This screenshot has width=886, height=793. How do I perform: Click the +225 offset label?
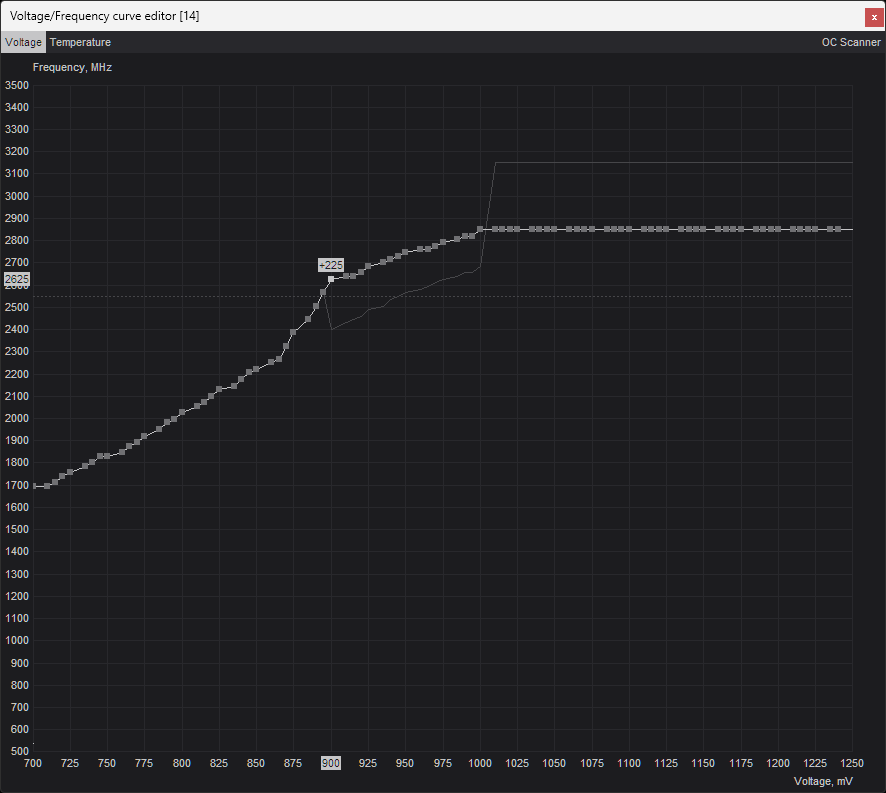pos(331,265)
